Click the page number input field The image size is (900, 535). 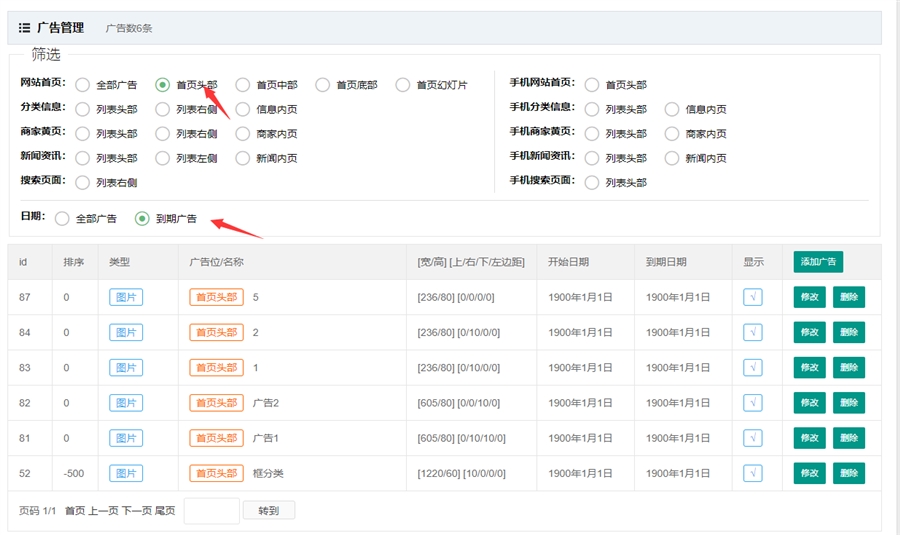pyautogui.click(x=211, y=511)
